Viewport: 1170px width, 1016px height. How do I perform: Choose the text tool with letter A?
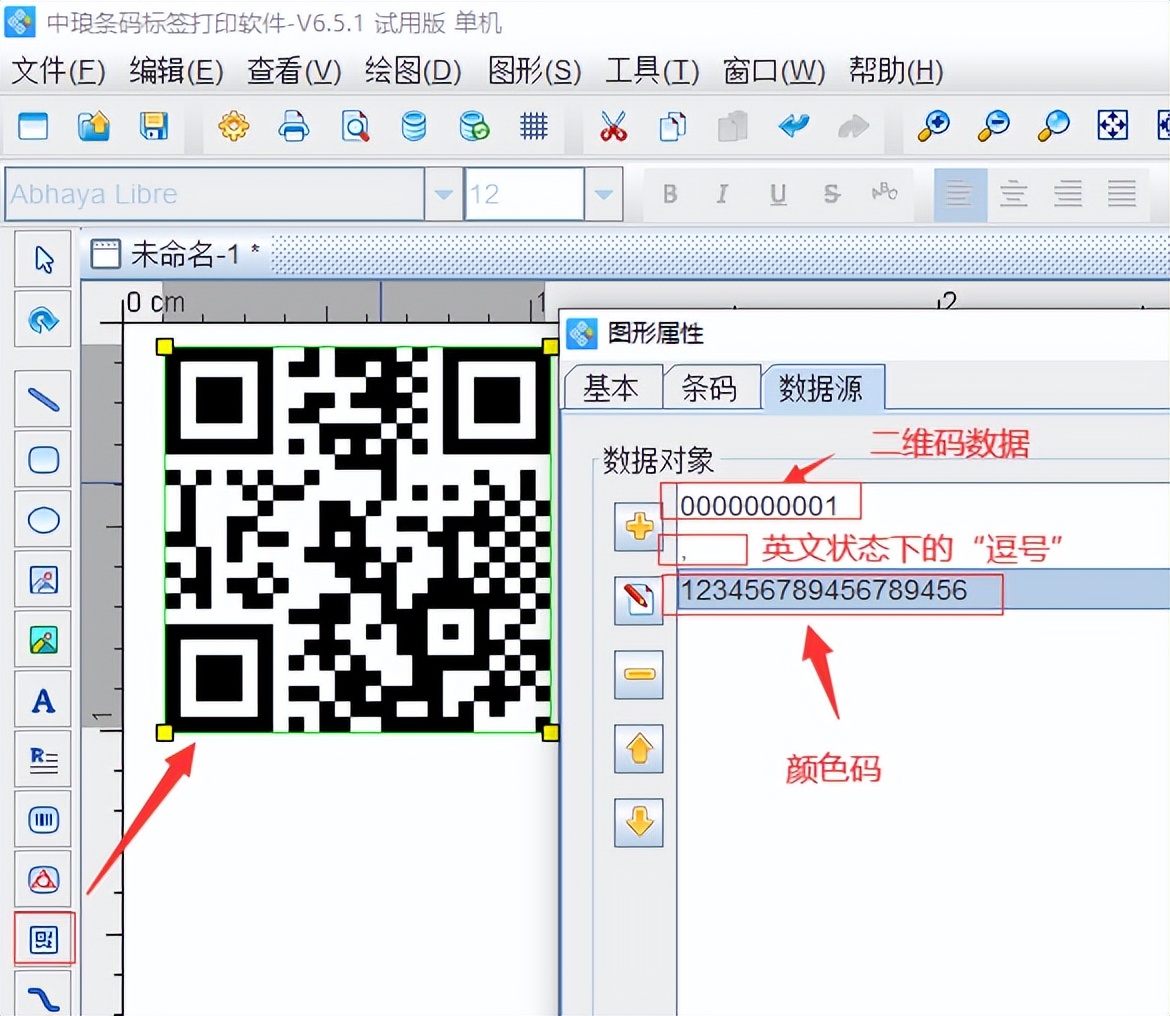tap(44, 700)
